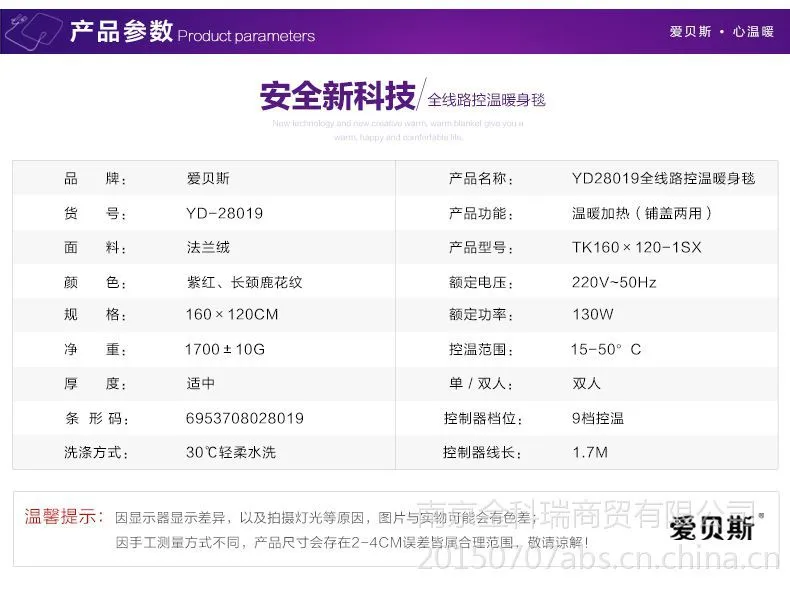This screenshot has width=790, height=589.
Task: Click the fabric value 法兰绒
Action: click(x=208, y=247)
